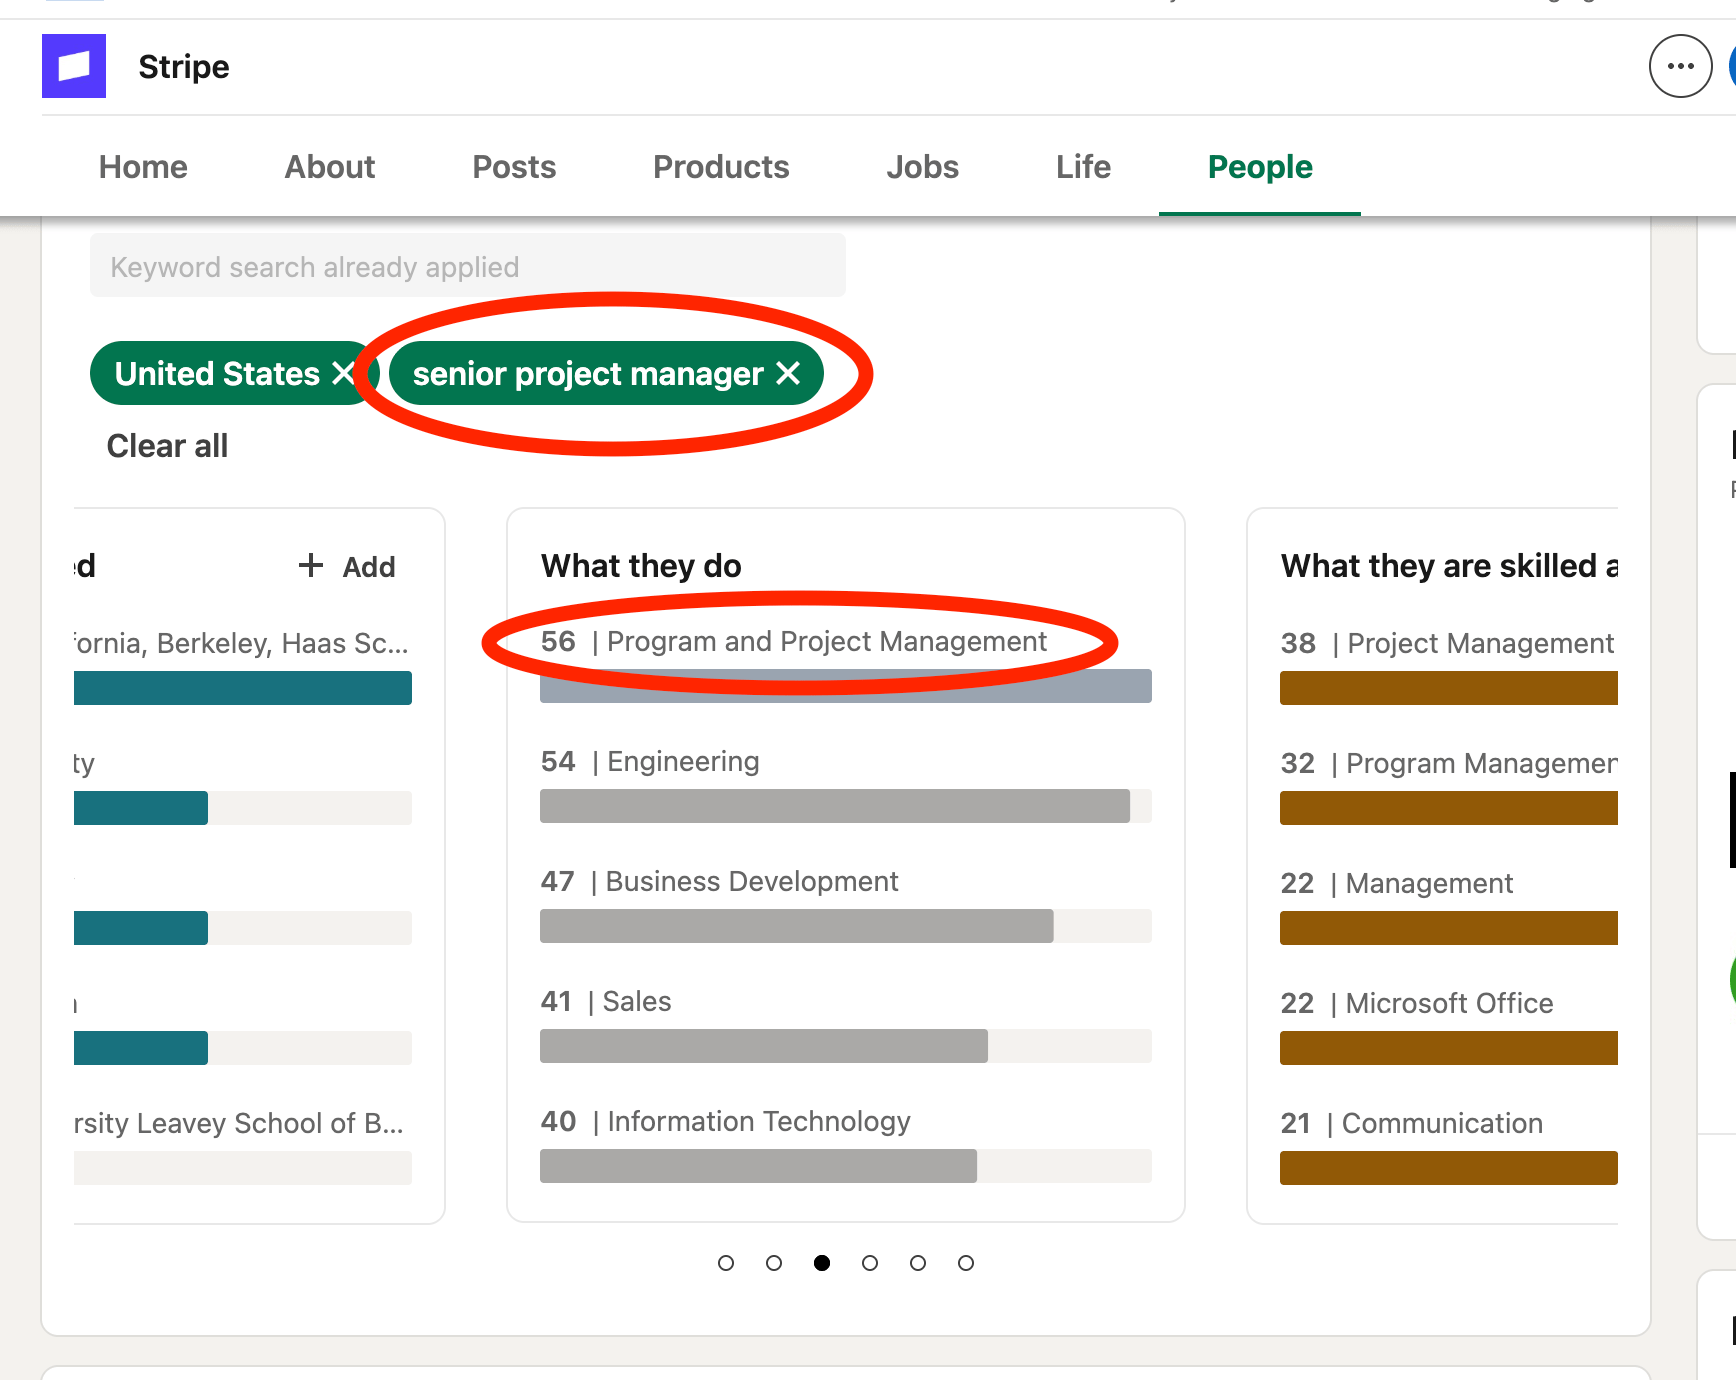
Task: Click the keyword search field
Action: point(467,266)
